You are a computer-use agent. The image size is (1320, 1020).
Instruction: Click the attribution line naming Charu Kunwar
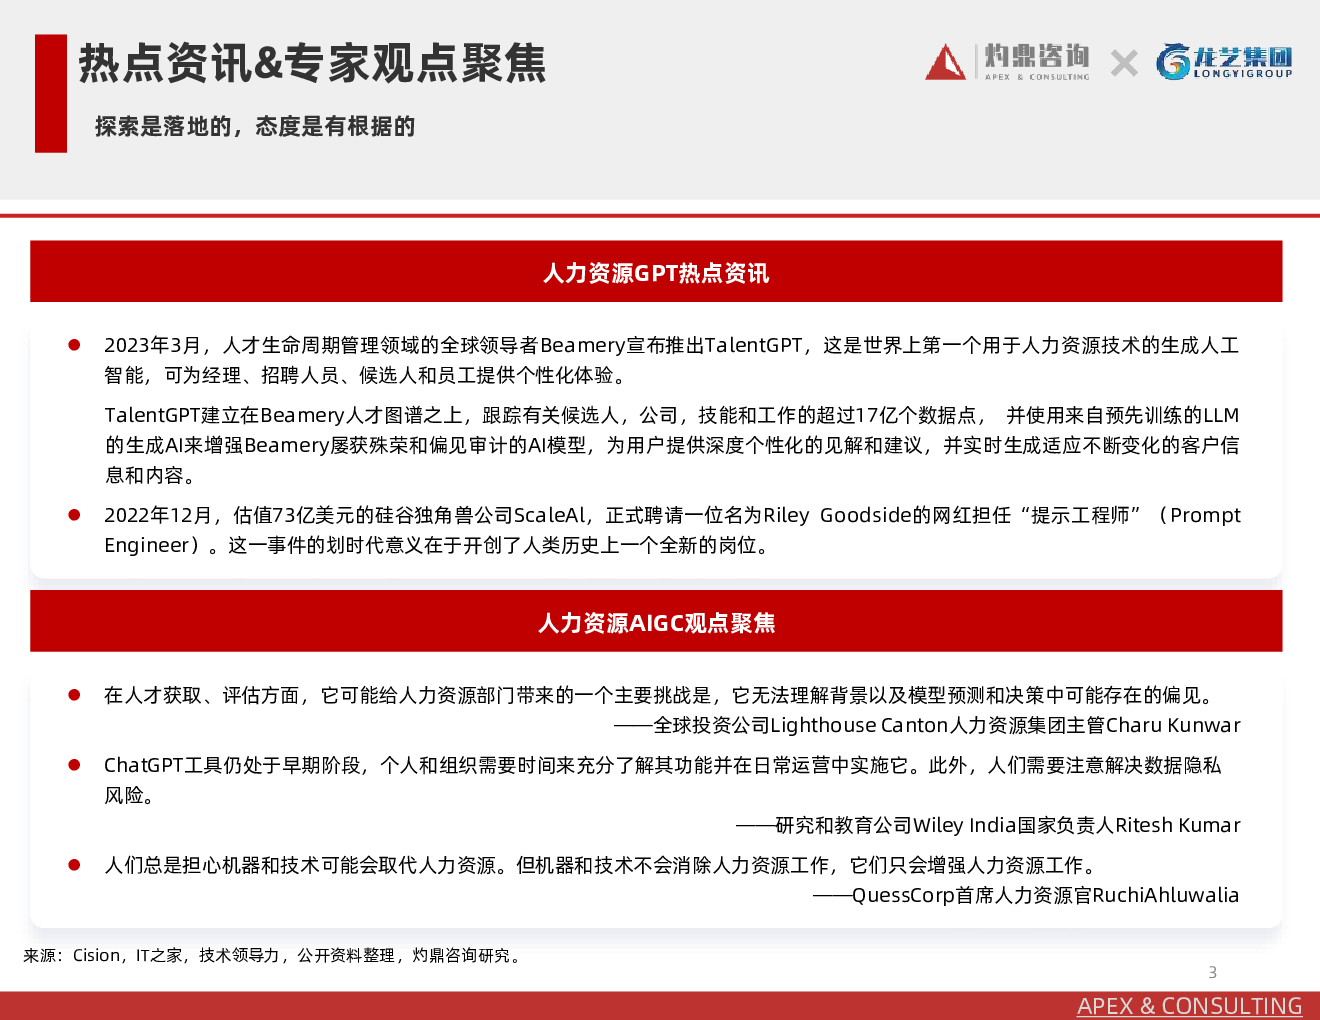point(926,725)
